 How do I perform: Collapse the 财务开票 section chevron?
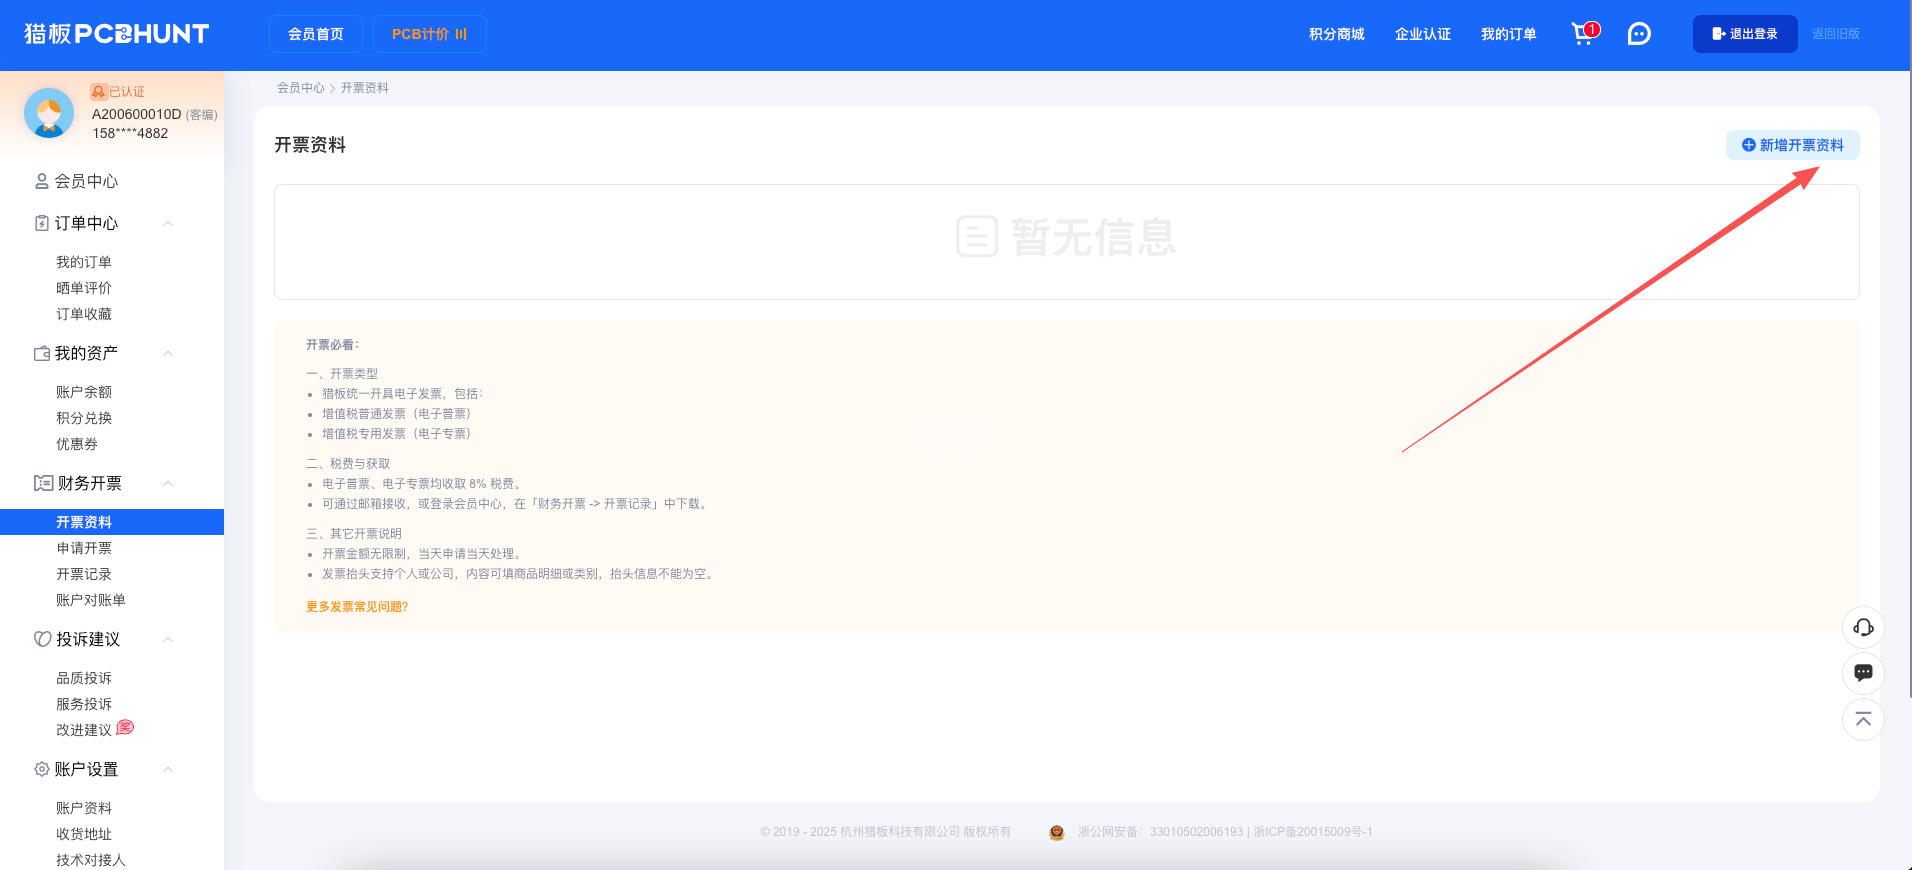click(168, 483)
